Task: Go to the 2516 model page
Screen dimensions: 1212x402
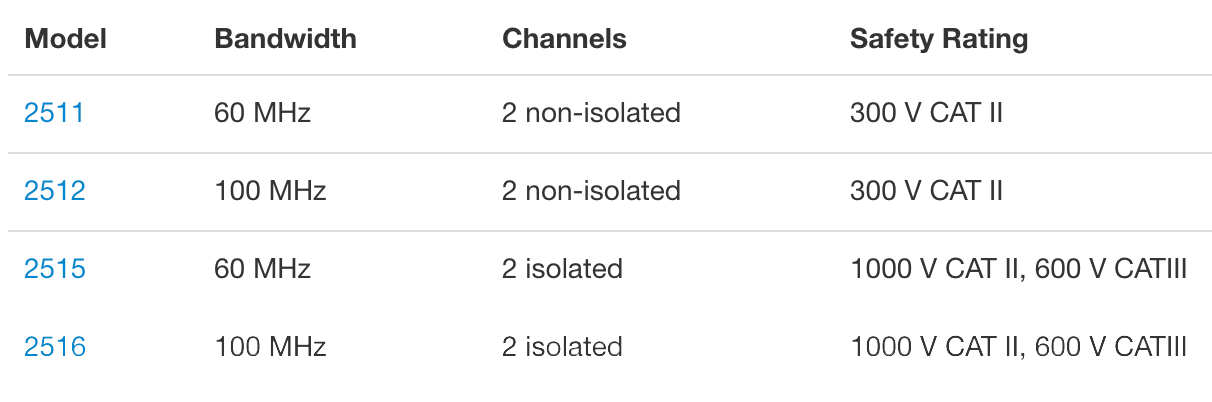Action: click(55, 347)
